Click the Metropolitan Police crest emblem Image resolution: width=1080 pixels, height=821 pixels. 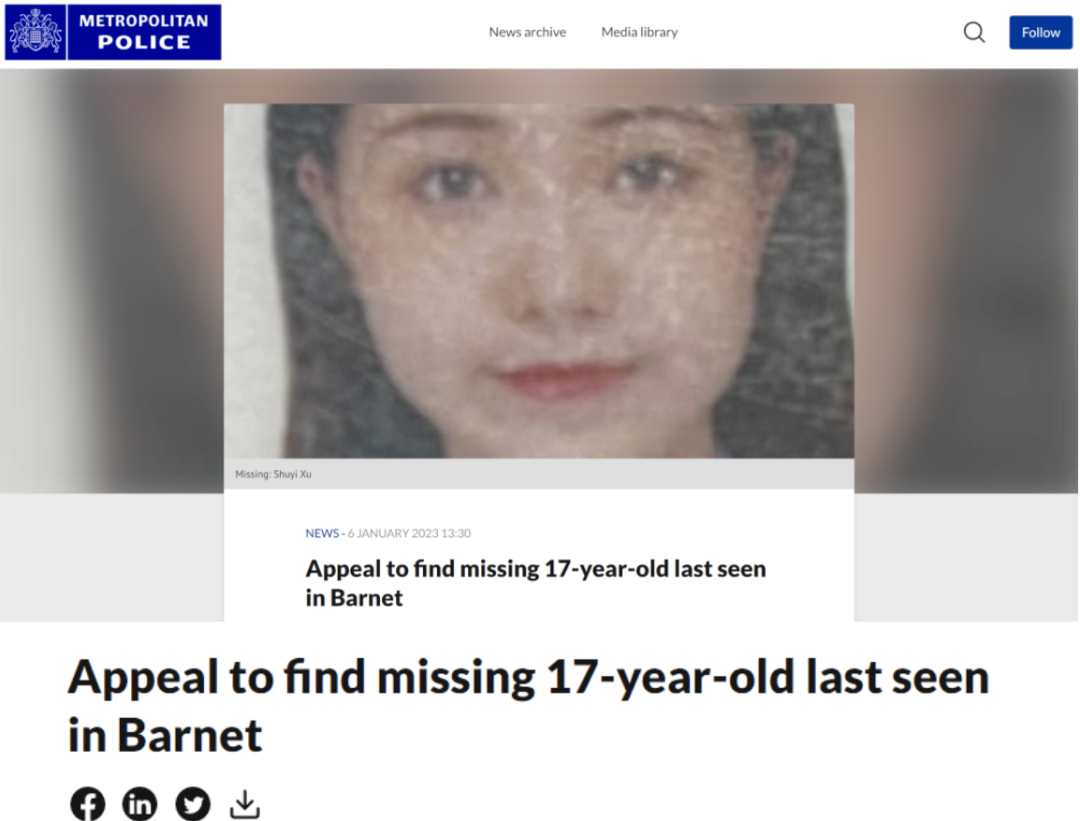pyautogui.click(x=35, y=32)
